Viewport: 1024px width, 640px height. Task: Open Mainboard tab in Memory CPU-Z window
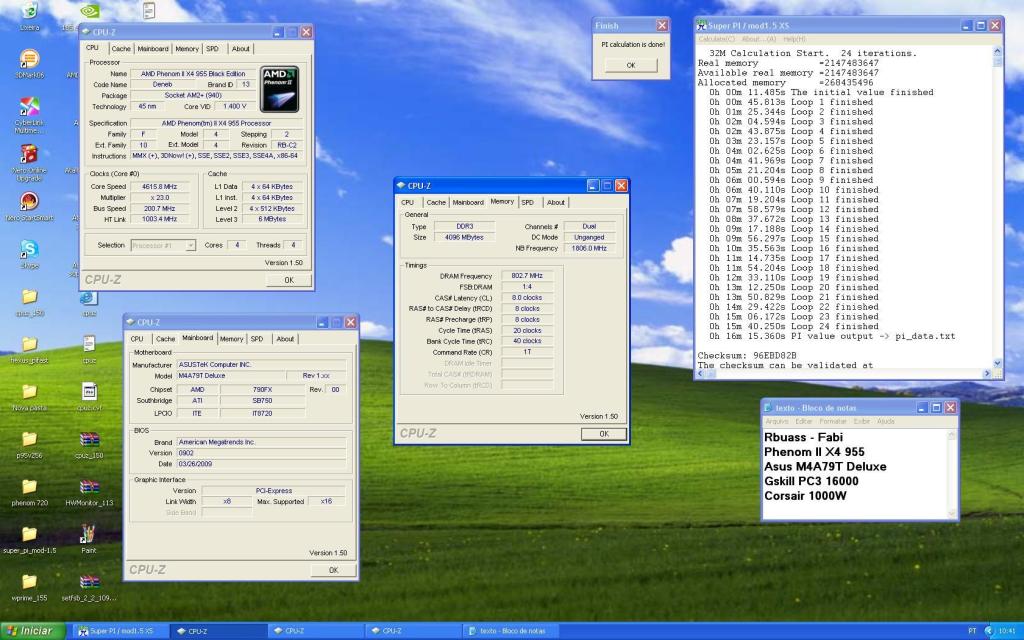[x=468, y=202]
